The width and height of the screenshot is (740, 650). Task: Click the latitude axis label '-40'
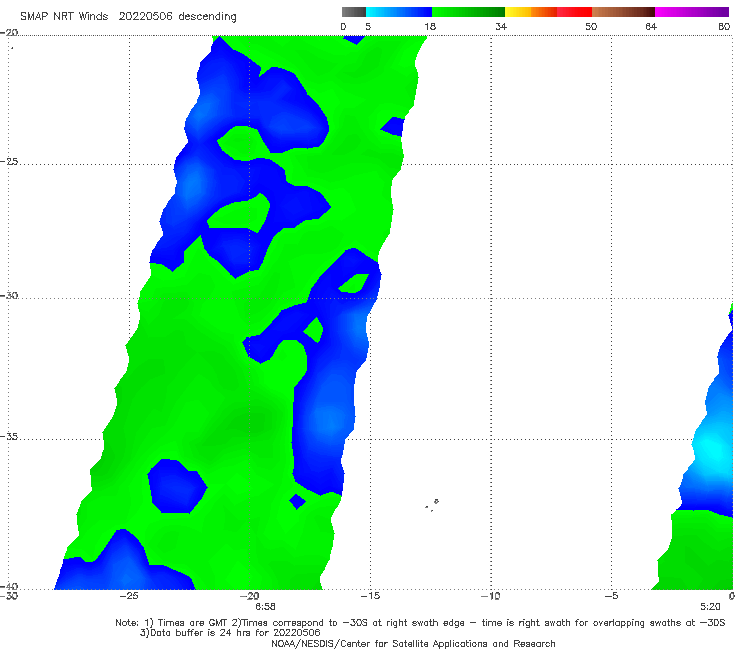click(x=9, y=586)
